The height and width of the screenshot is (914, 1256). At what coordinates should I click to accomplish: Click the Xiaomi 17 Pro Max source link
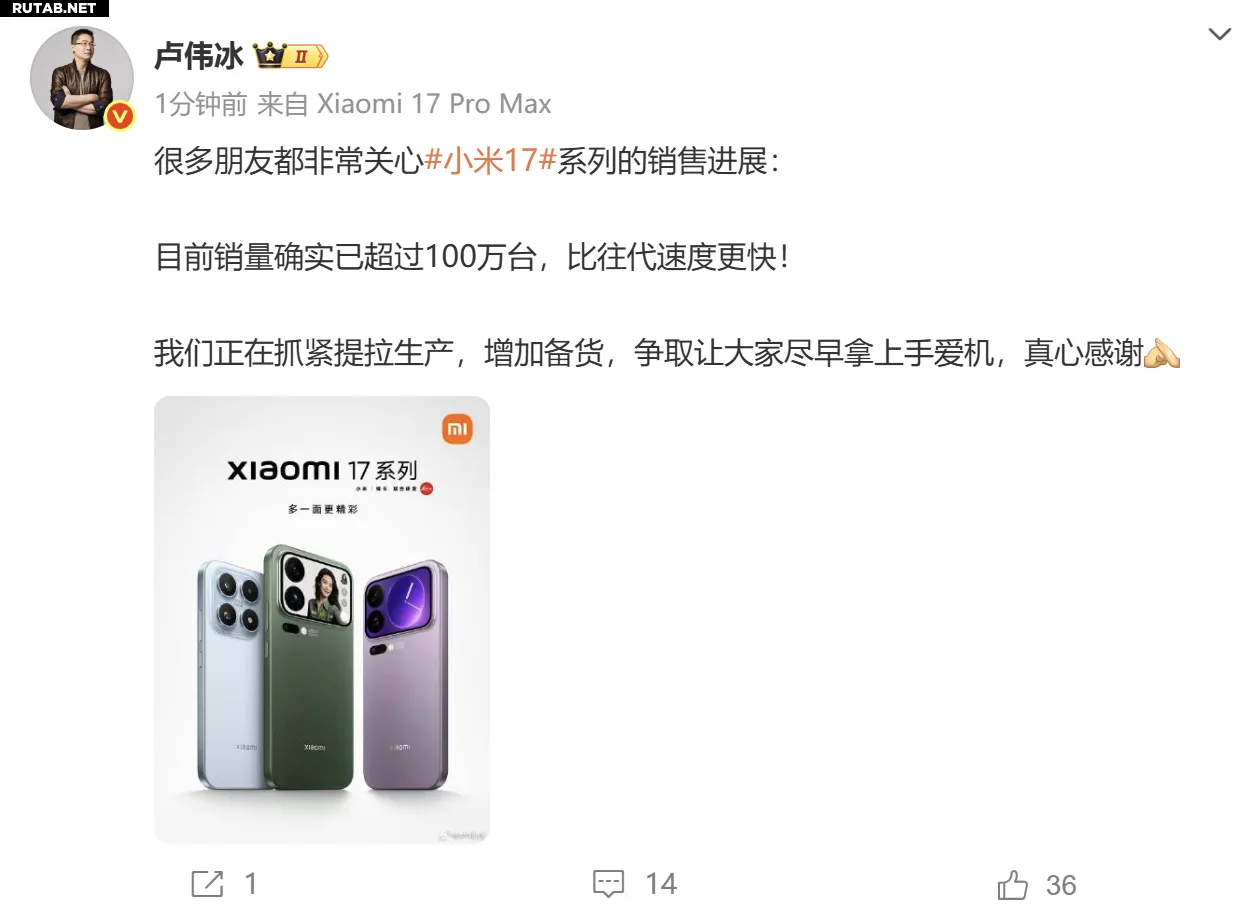[434, 104]
